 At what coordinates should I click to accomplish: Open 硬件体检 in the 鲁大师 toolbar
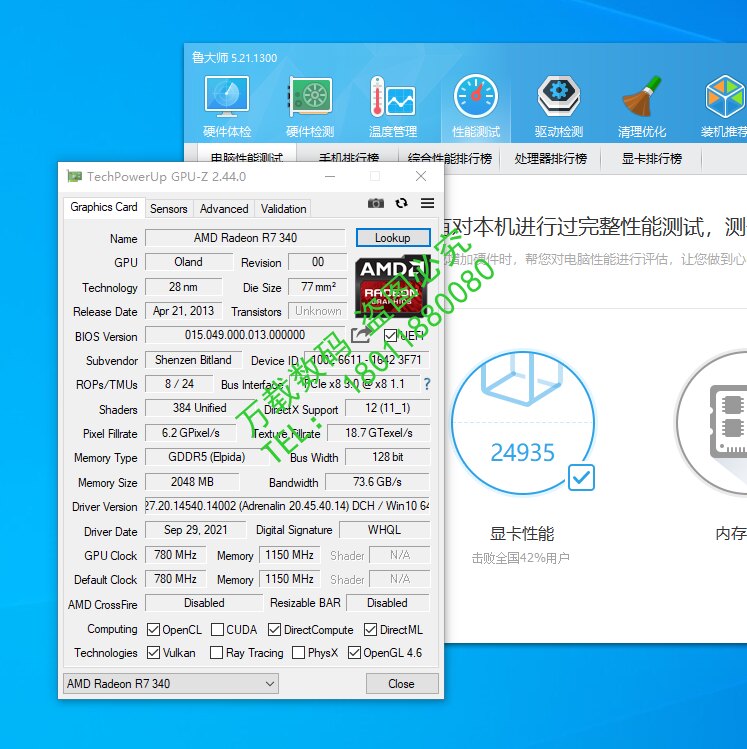[x=227, y=107]
